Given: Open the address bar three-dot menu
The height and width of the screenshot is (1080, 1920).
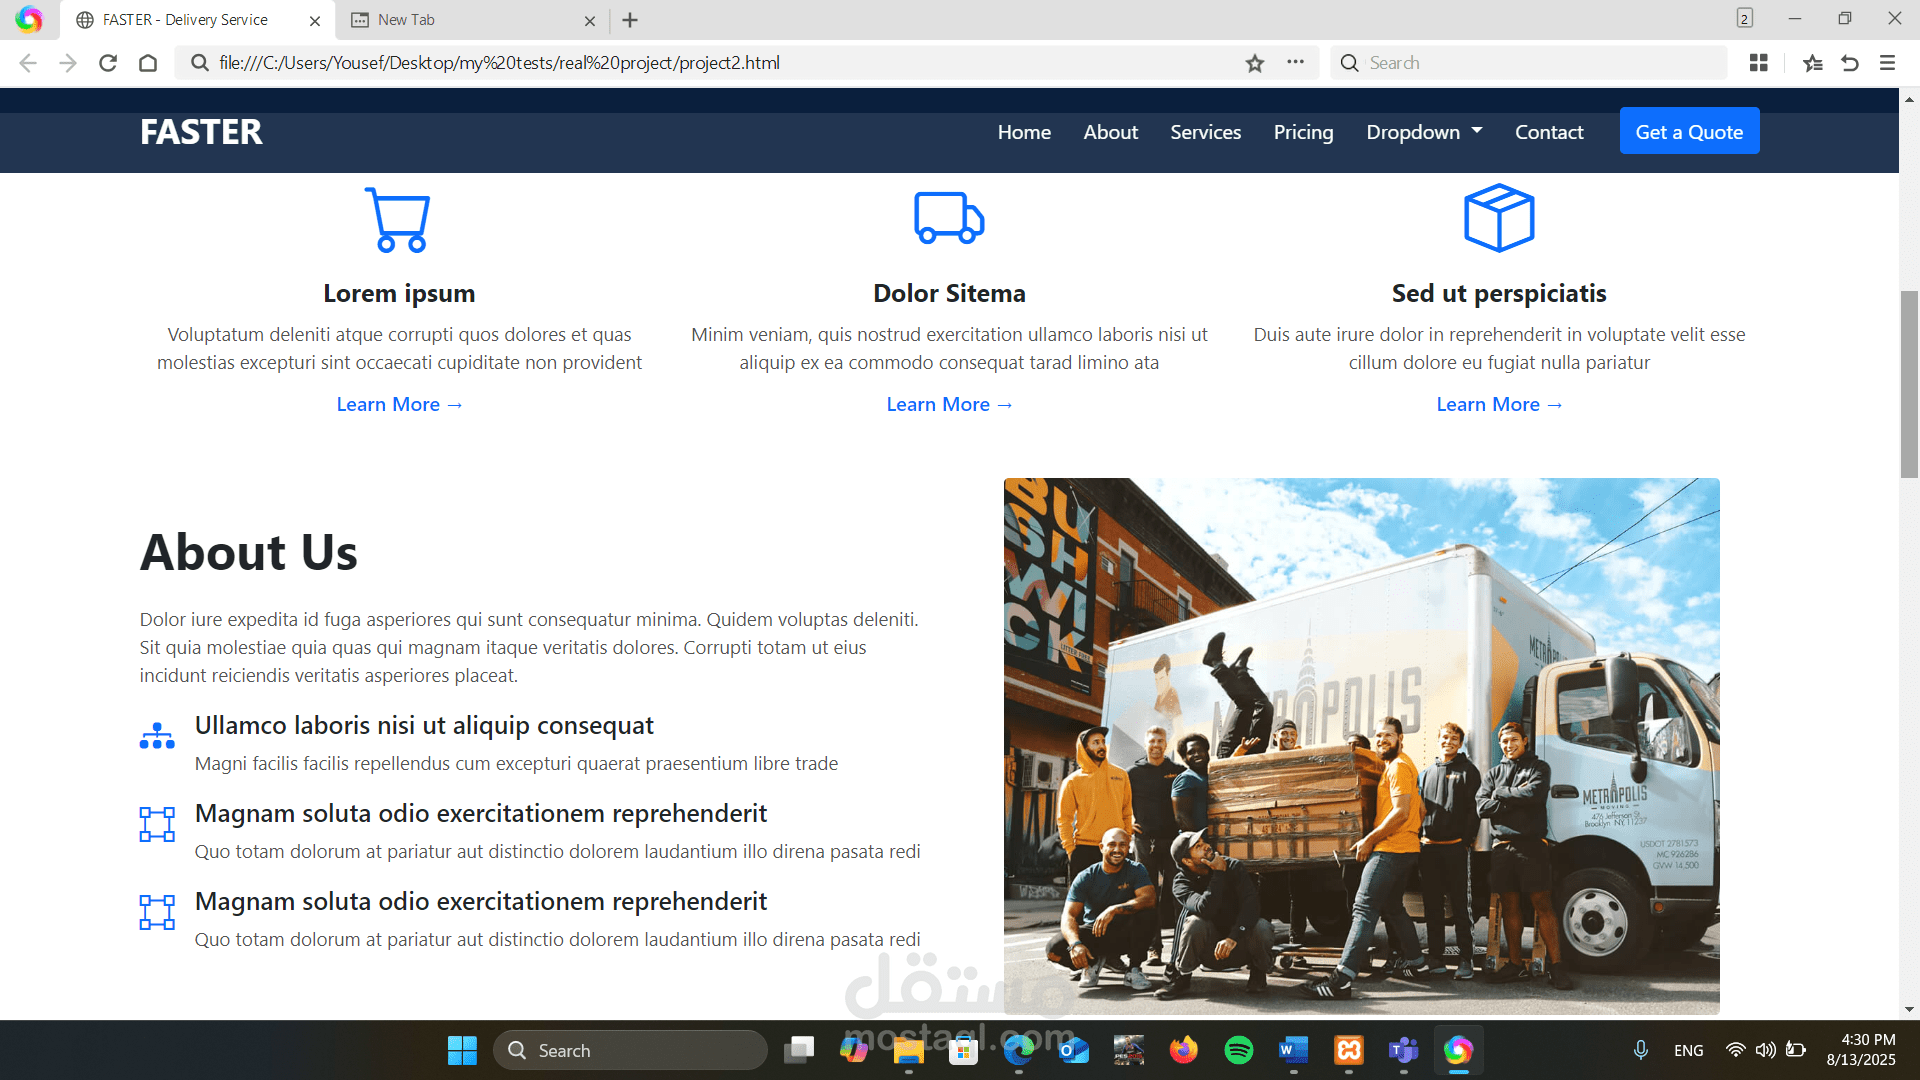Looking at the screenshot, I should tap(1296, 62).
